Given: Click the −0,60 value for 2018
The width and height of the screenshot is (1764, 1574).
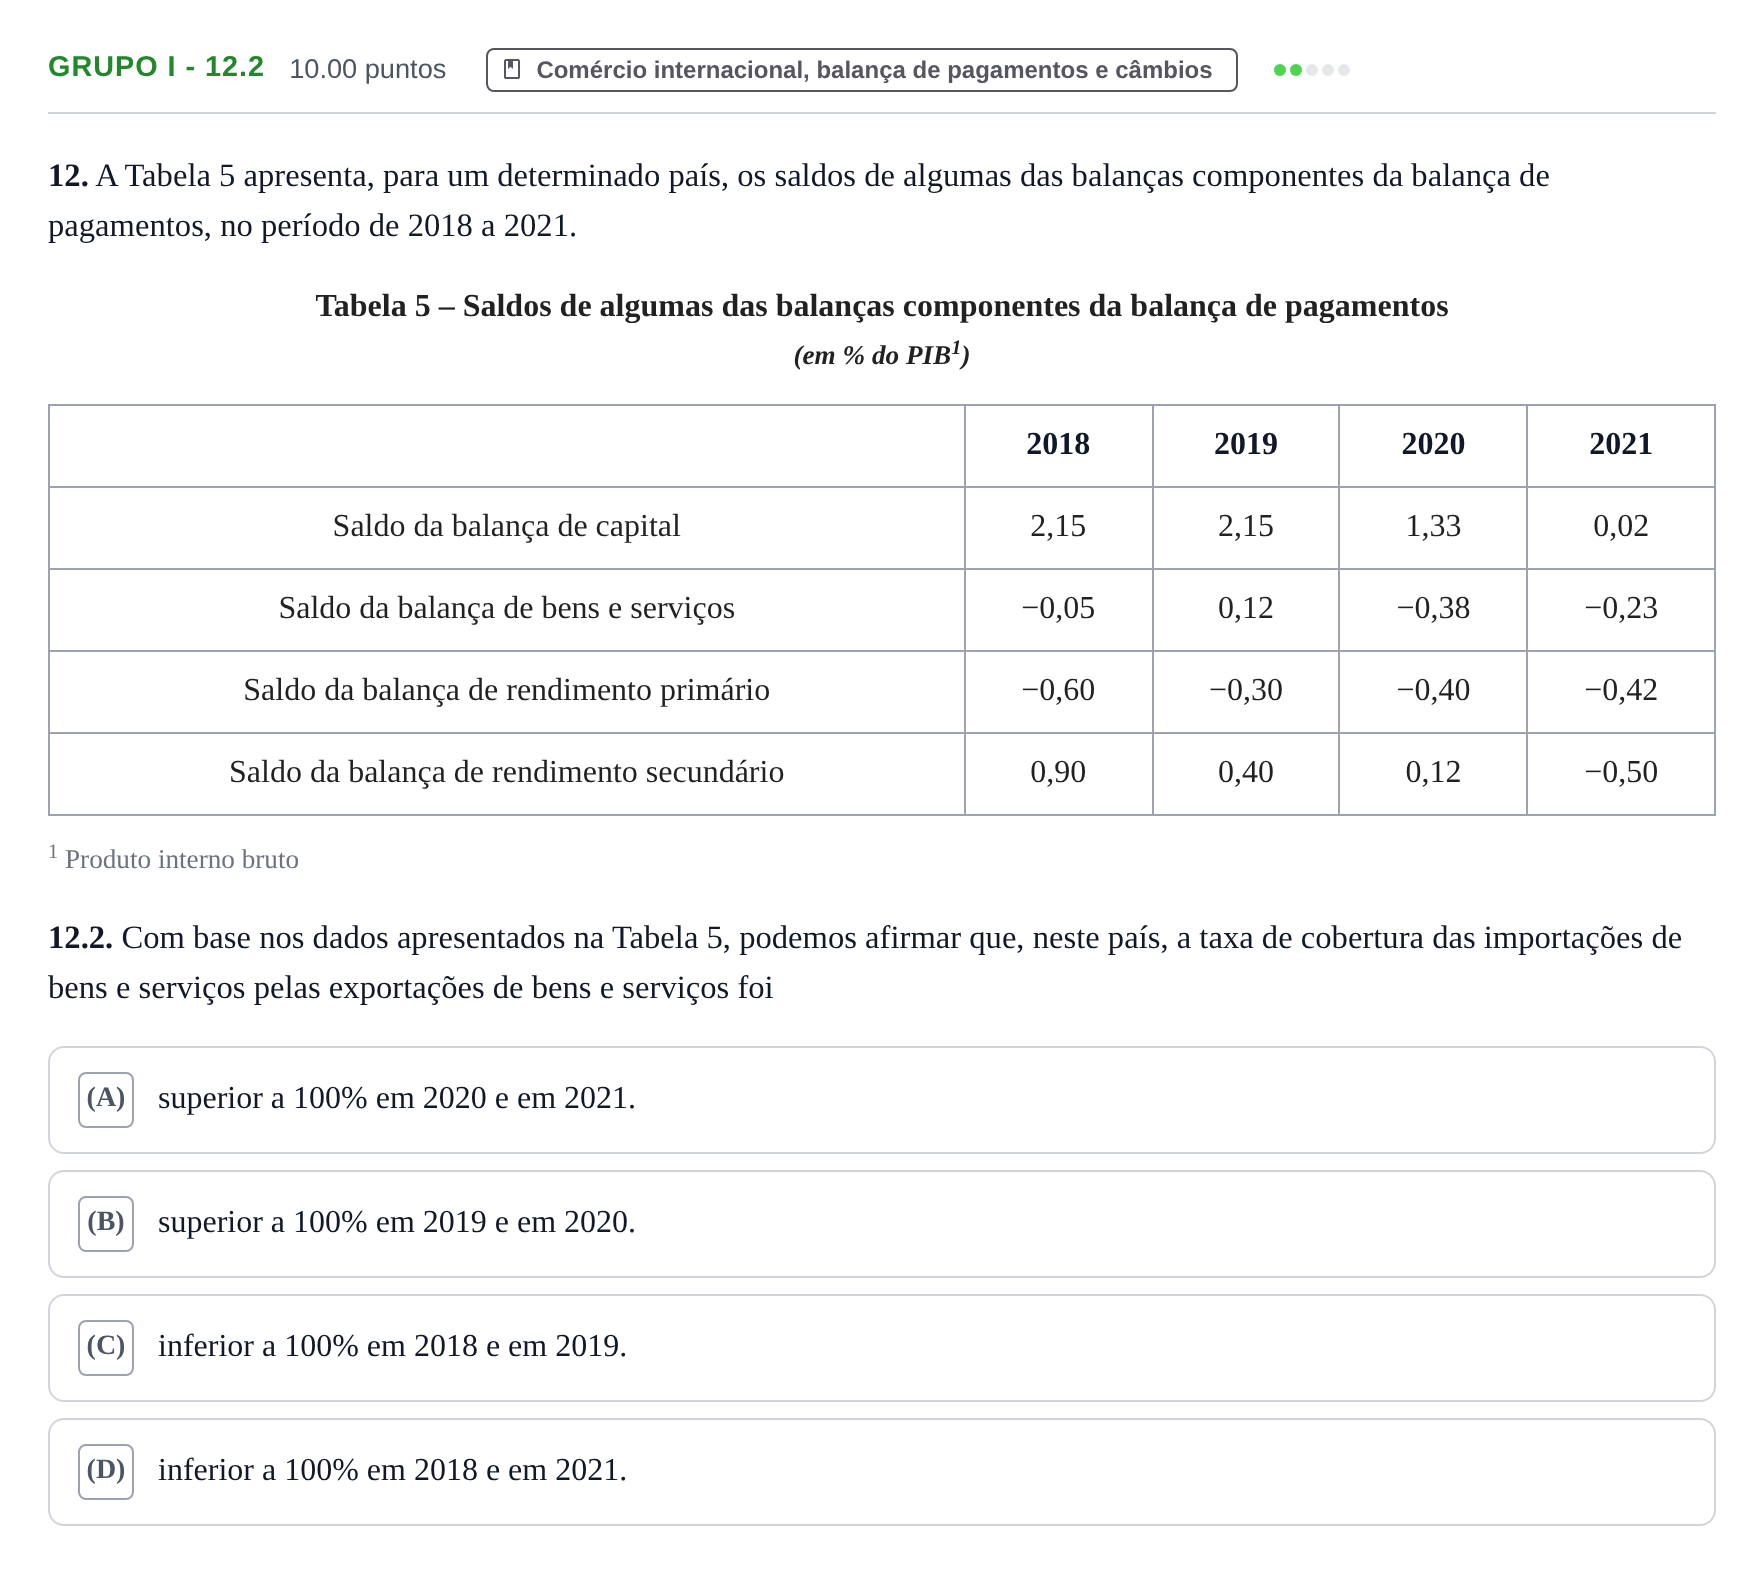Looking at the screenshot, I should point(1058,690).
